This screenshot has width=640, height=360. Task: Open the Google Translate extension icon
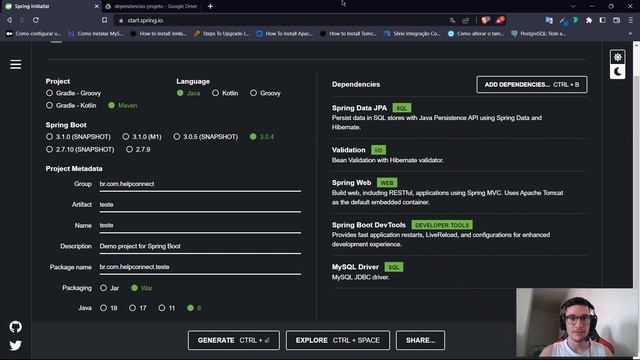coord(549,20)
